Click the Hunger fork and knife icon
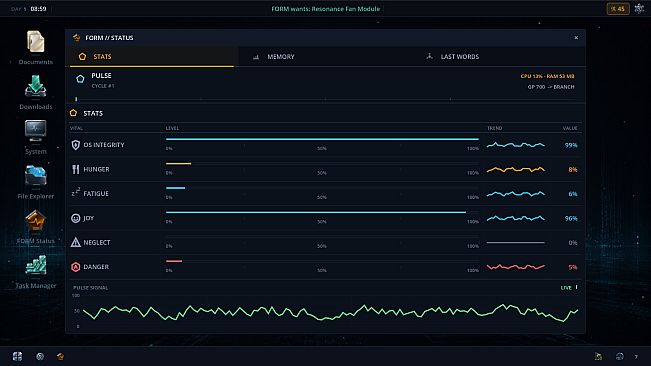 [76, 169]
